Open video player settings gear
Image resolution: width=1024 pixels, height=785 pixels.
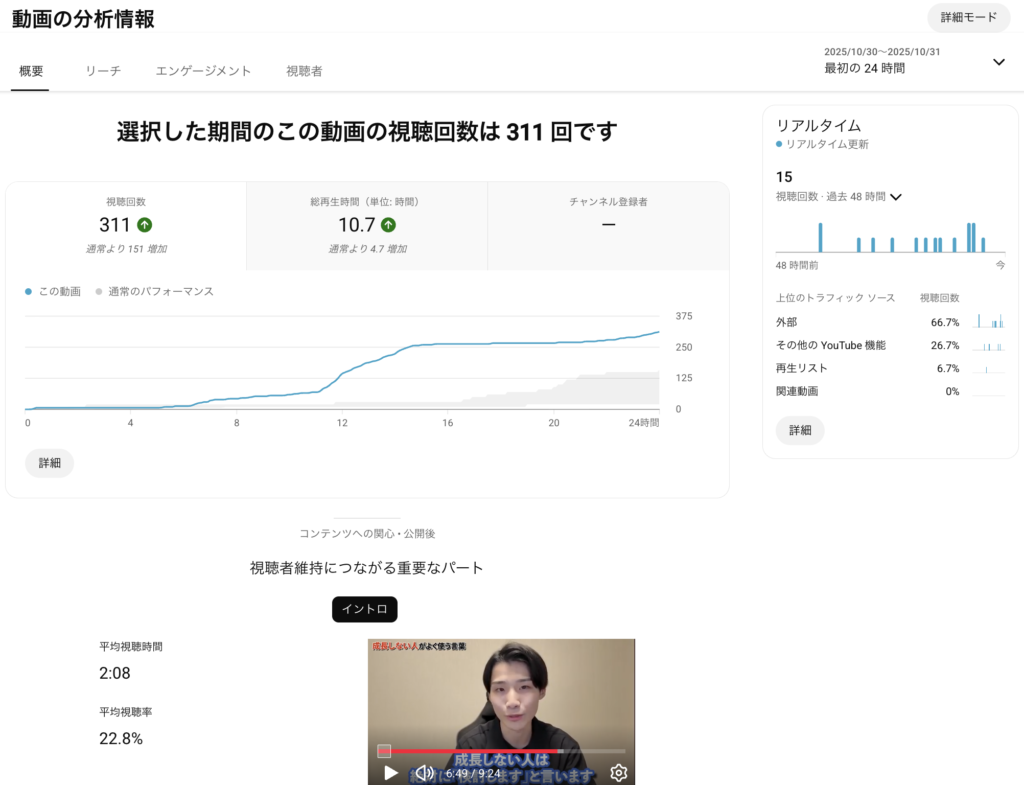tap(618, 772)
